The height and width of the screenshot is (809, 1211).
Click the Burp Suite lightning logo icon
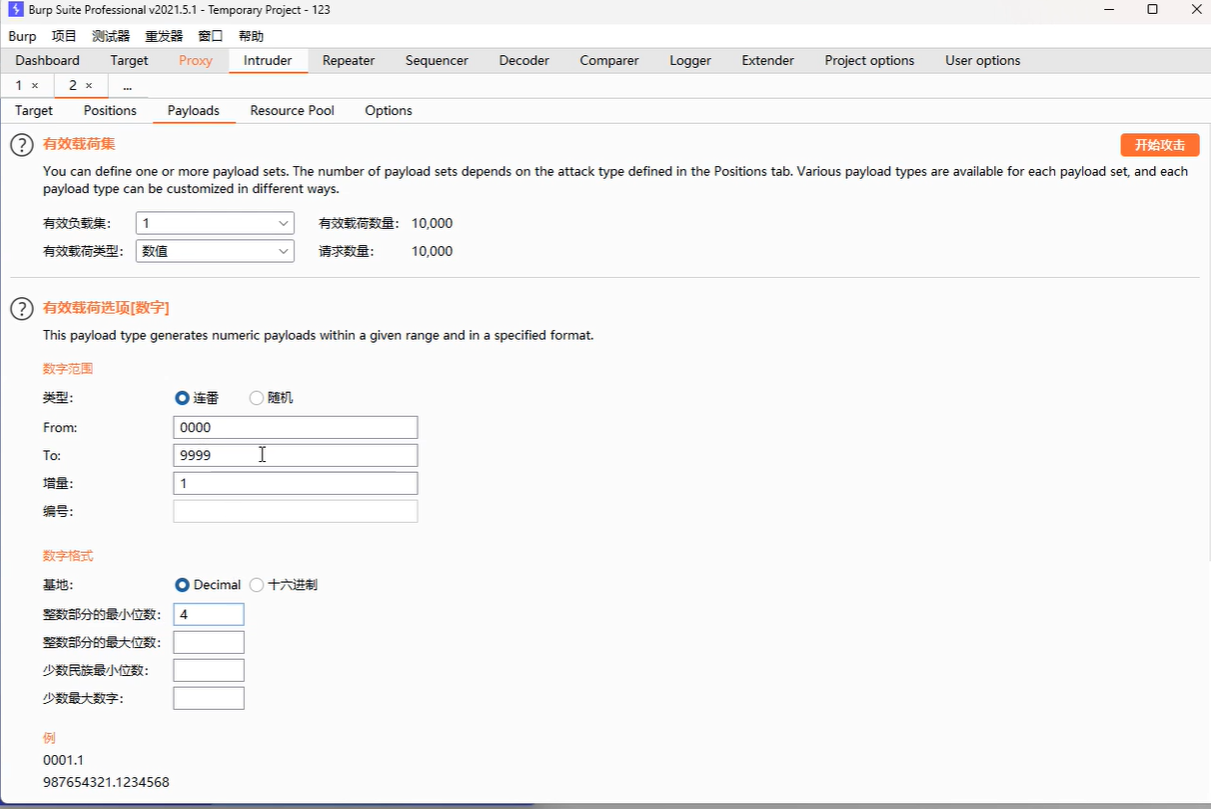click(x=16, y=9)
